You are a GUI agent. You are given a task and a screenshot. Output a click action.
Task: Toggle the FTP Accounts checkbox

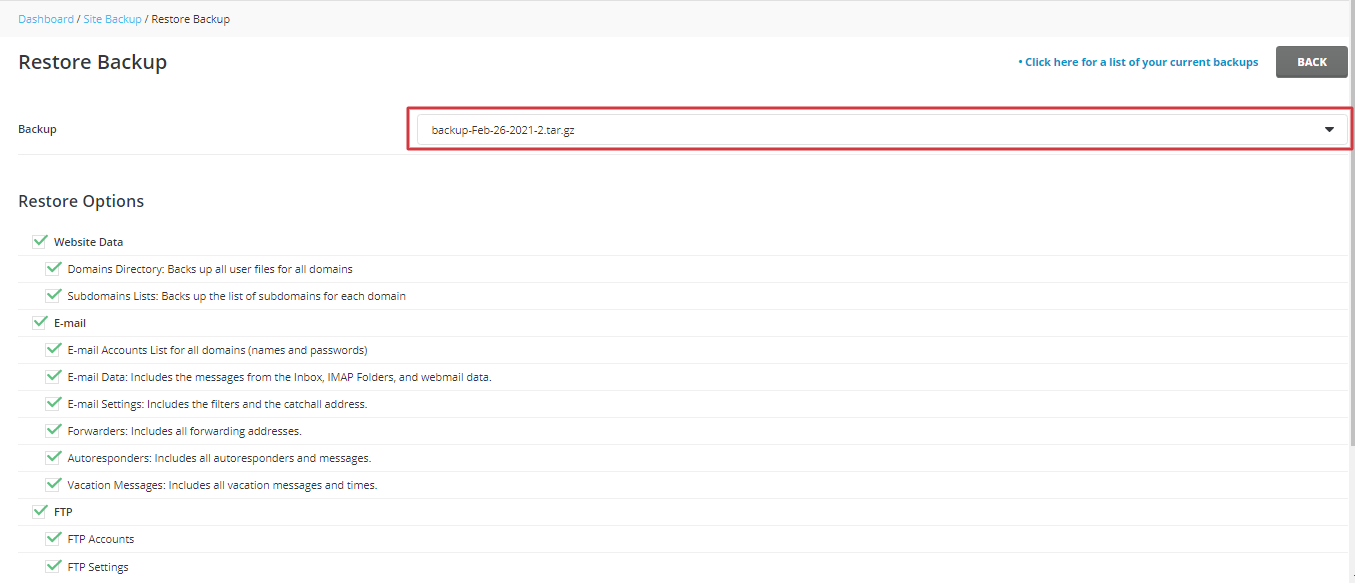coord(54,538)
